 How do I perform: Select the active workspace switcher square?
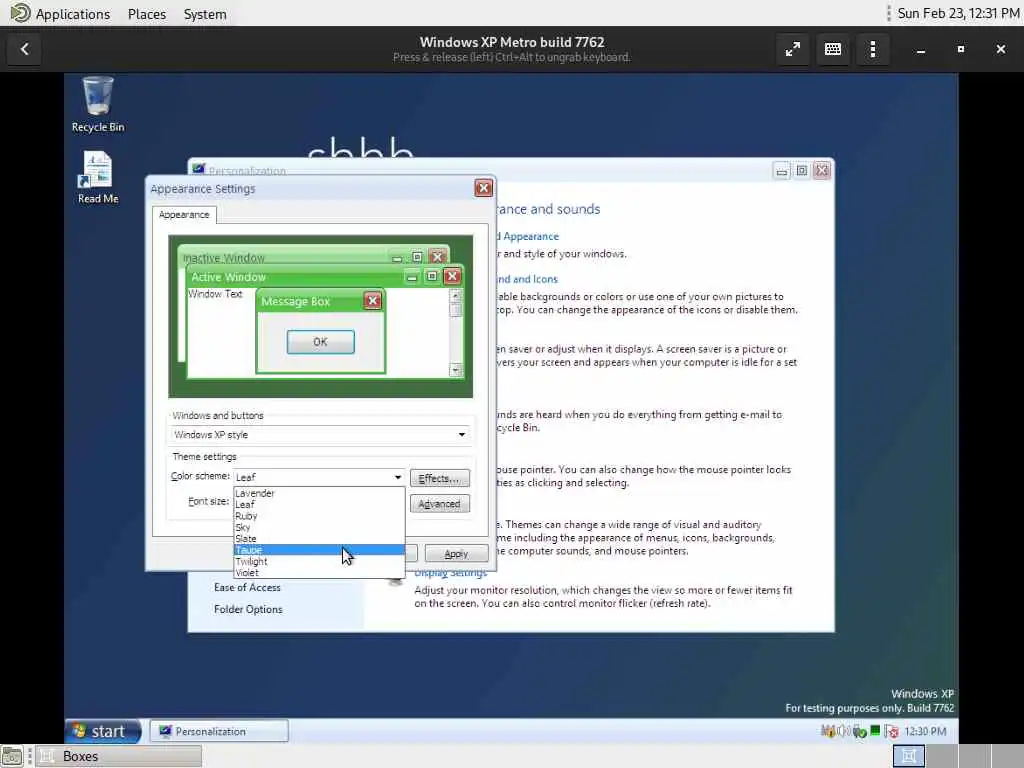tap(908, 756)
